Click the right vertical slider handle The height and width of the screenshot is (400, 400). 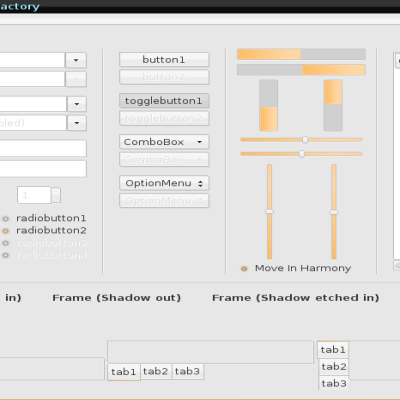coord(334,212)
